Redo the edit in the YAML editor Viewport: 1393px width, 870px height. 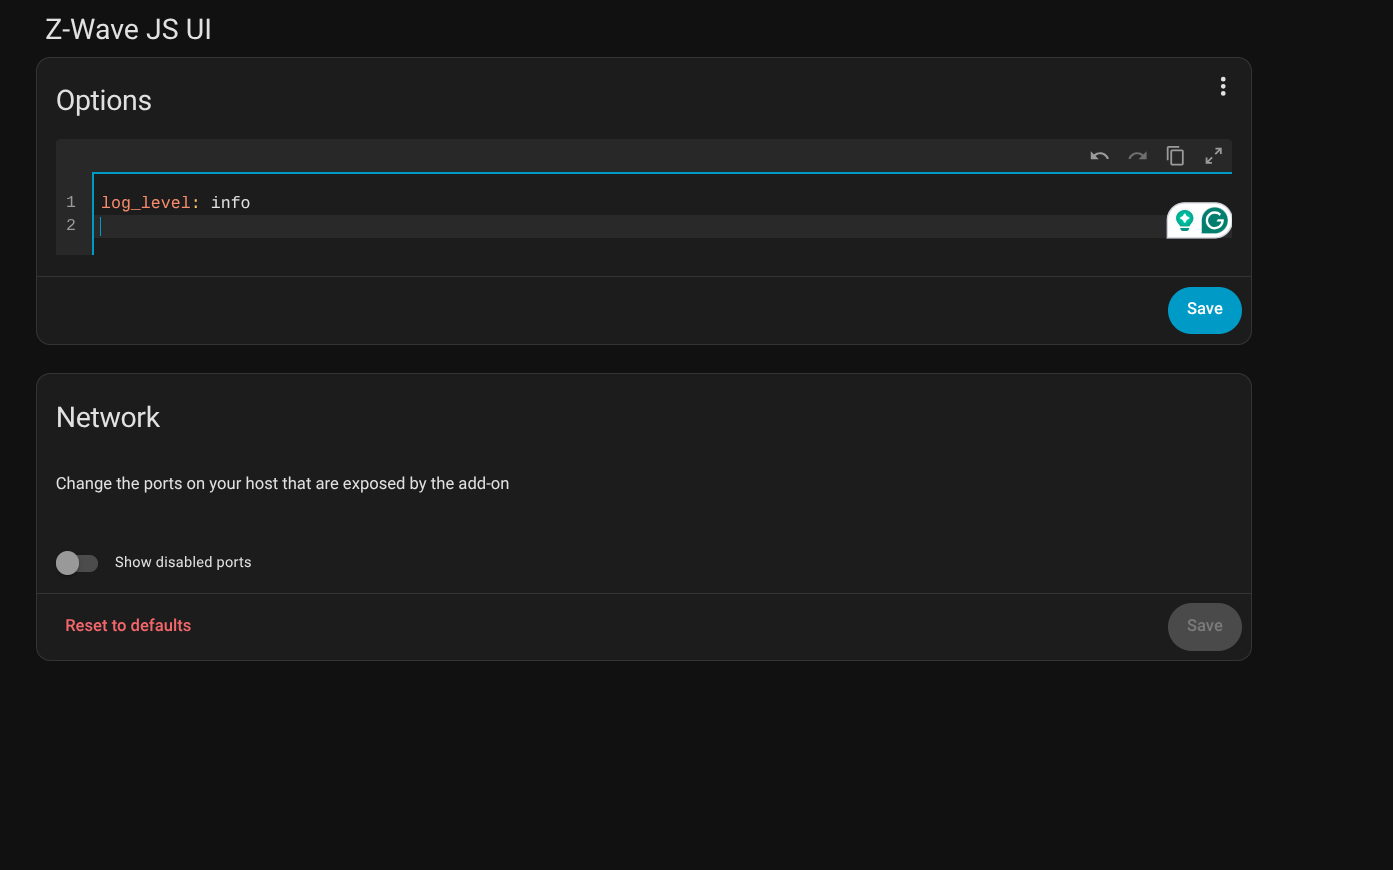(x=1137, y=156)
